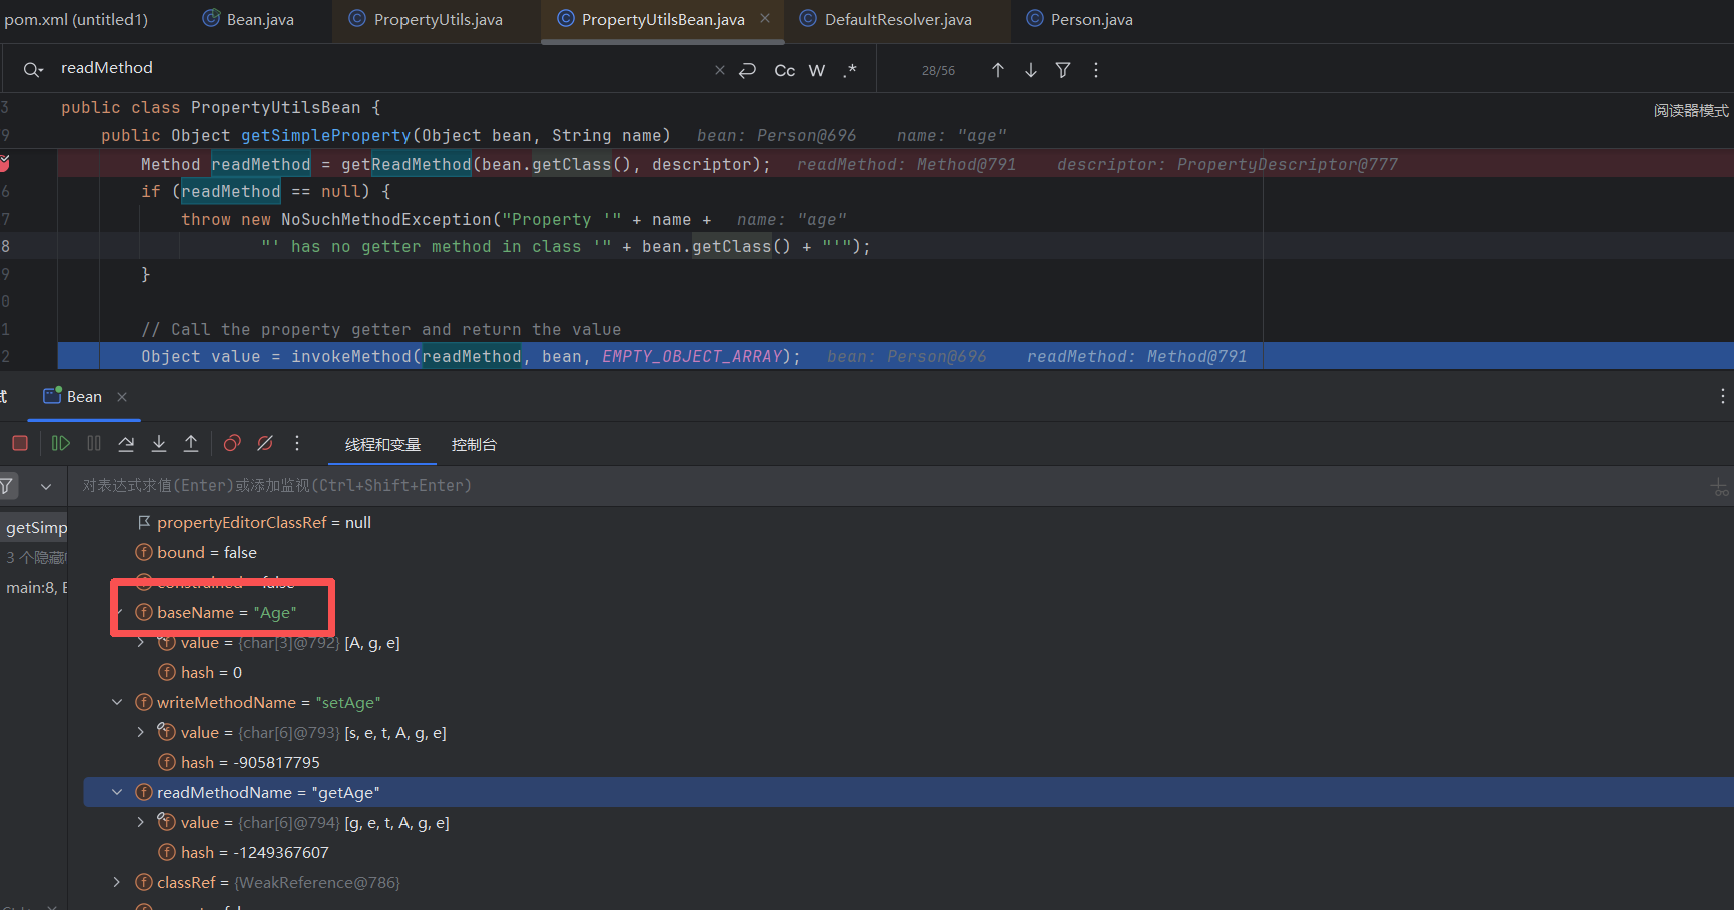Close the PropertyUtilsBean.java tab
1734x910 pixels.
point(765,19)
